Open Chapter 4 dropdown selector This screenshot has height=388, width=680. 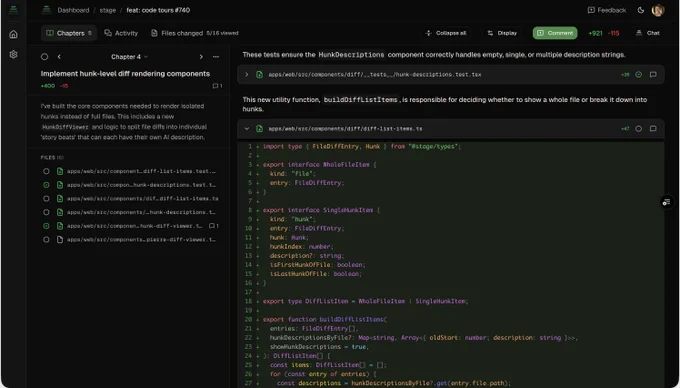pyautogui.click(x=129, y=57)
